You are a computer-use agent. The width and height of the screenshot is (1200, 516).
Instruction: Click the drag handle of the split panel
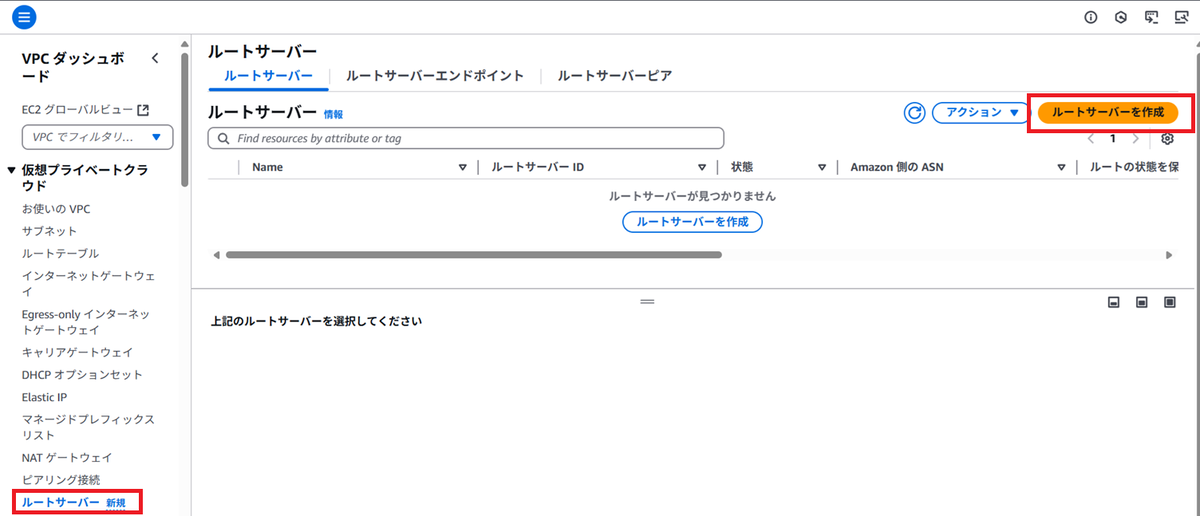(647, 301)
